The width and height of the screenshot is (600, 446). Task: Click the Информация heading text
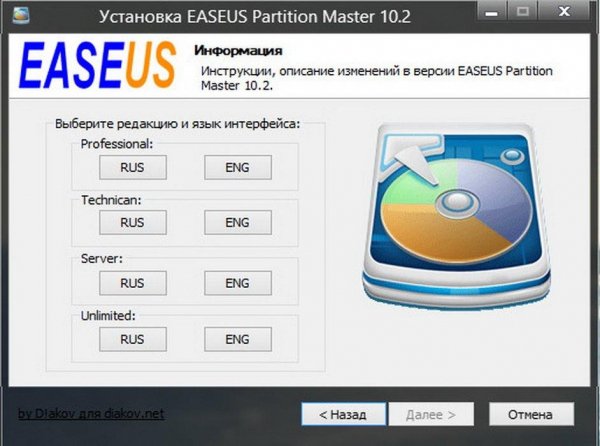238,50
